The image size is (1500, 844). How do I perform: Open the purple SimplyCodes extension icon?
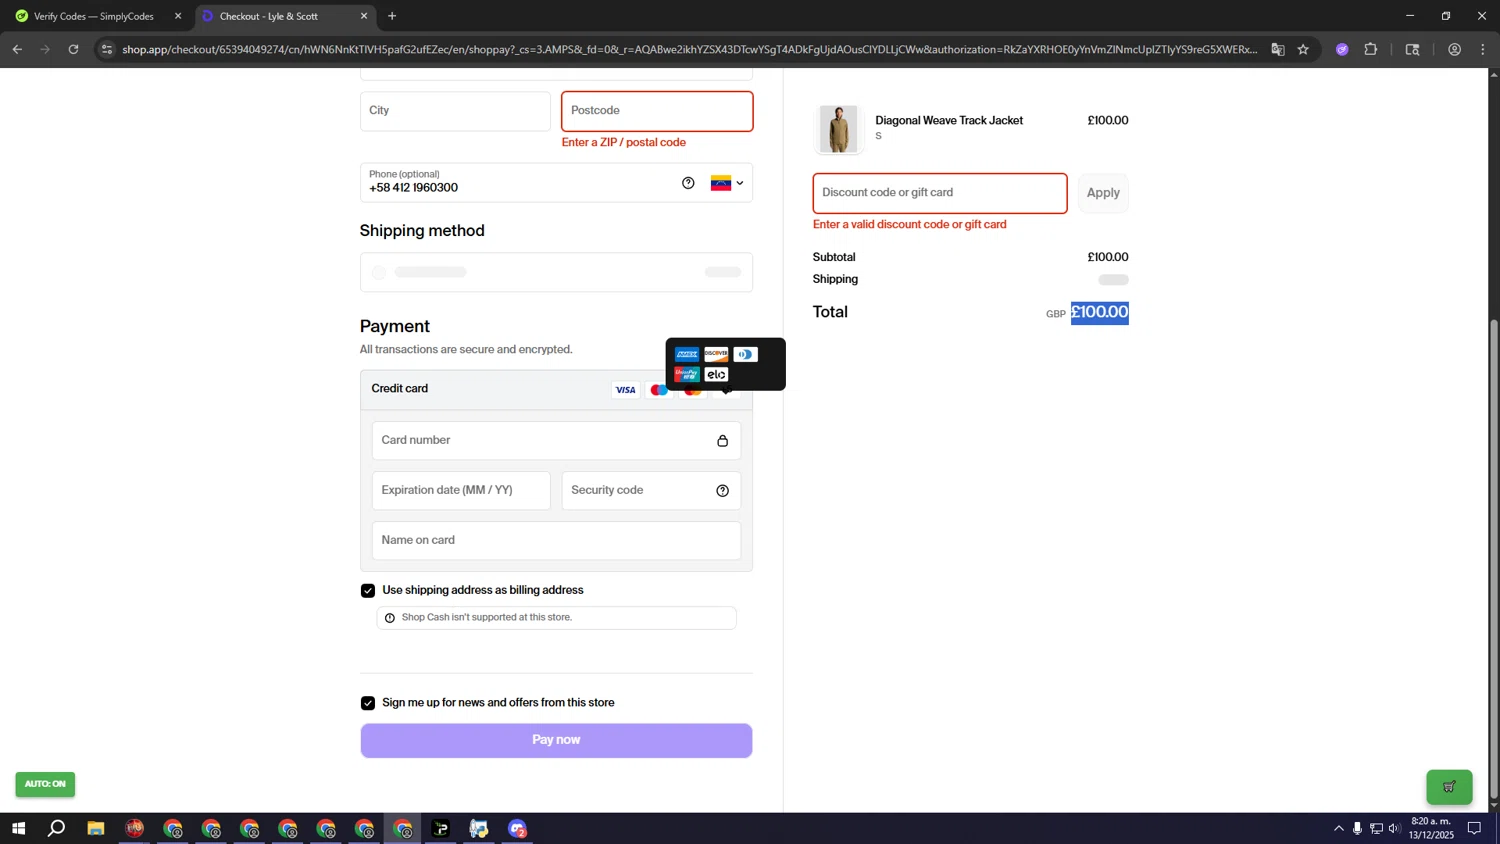coord(1342,49)
